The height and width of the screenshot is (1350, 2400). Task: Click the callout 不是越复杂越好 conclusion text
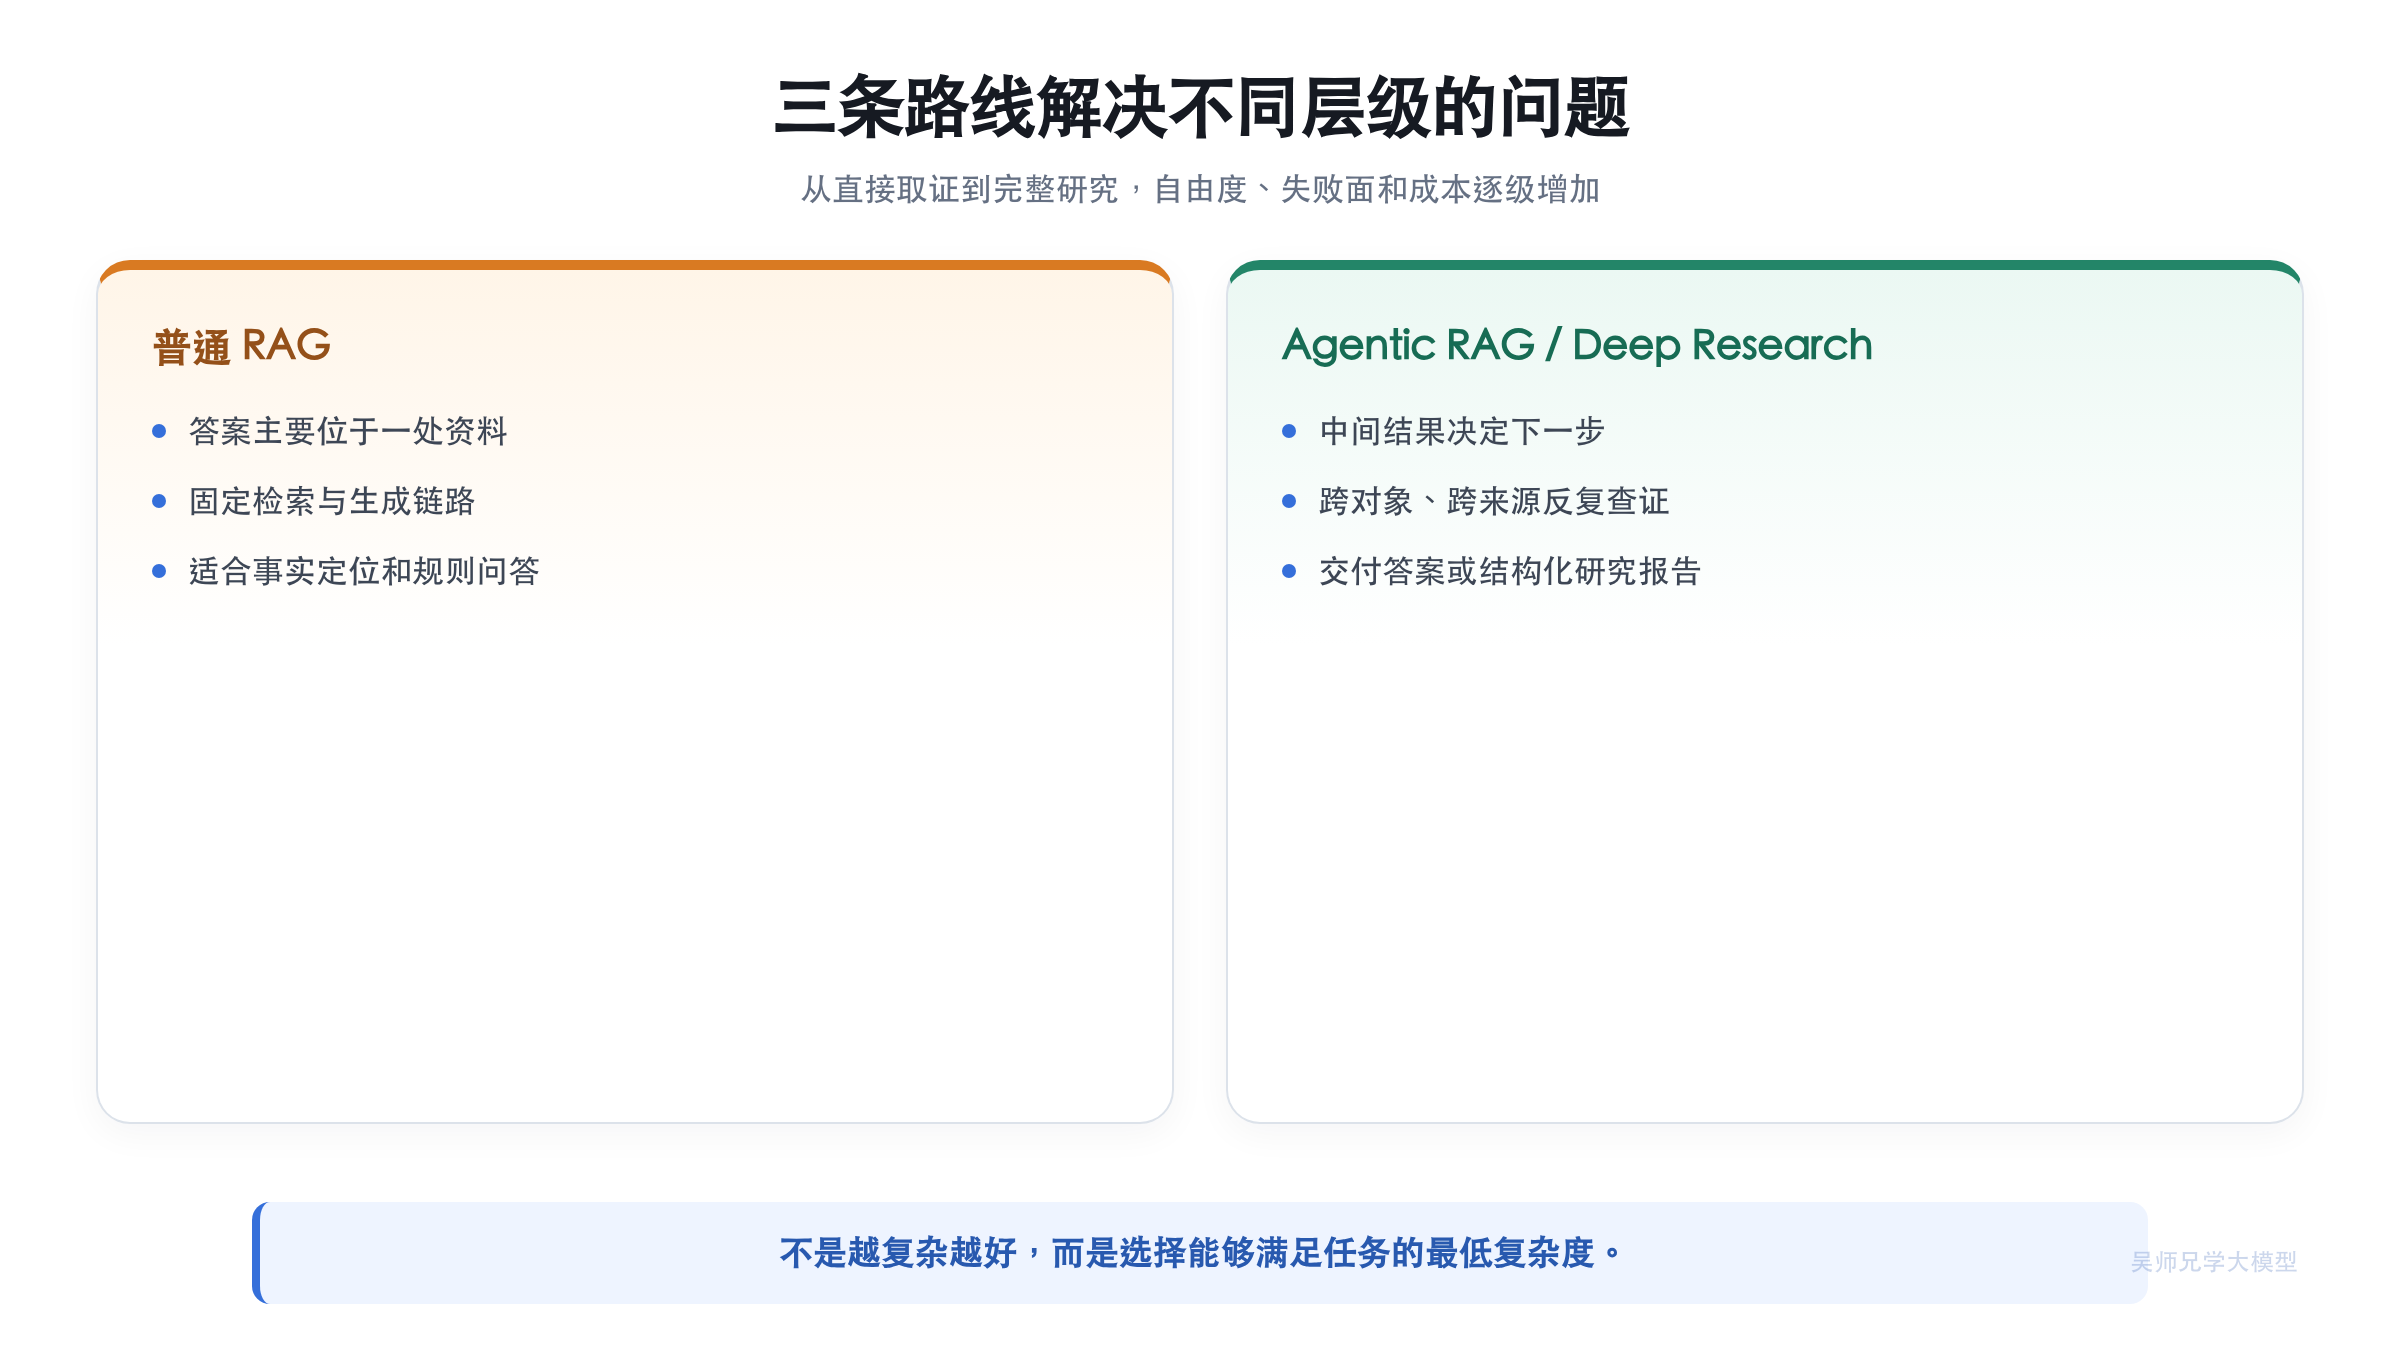pyautogui.click(x=1200, y=1252)
